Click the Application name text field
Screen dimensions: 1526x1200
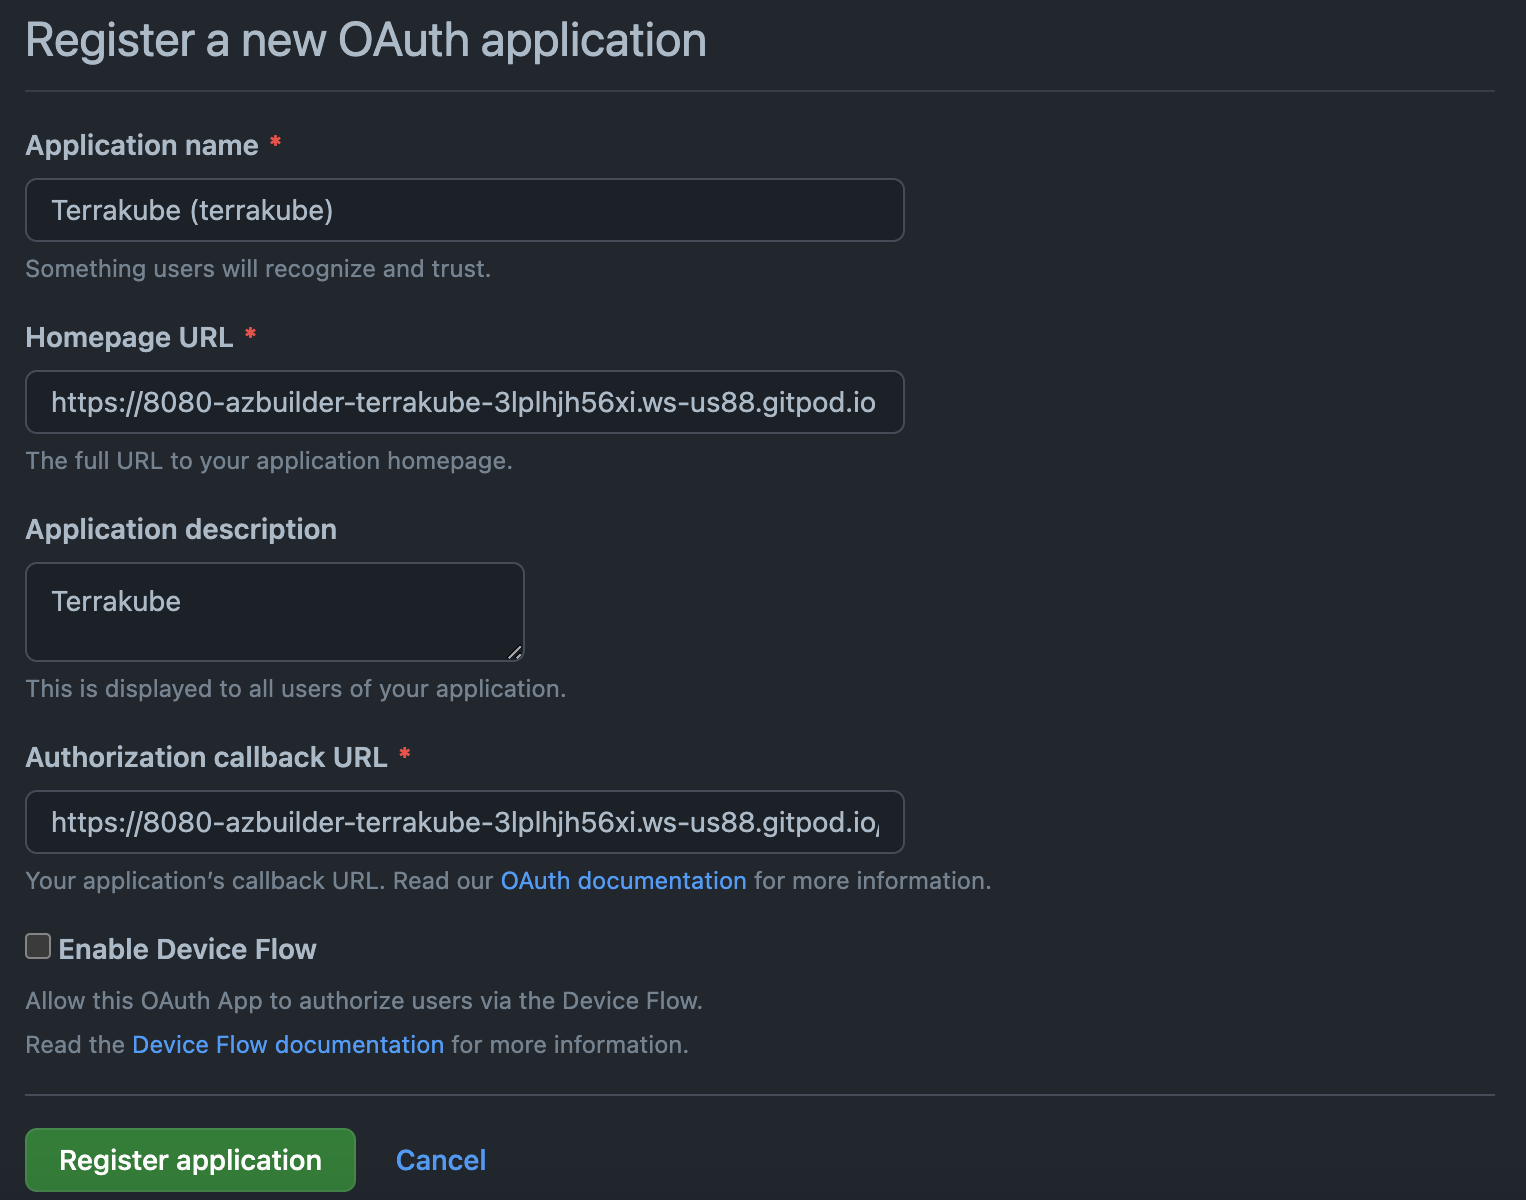(x=464, y=210)
